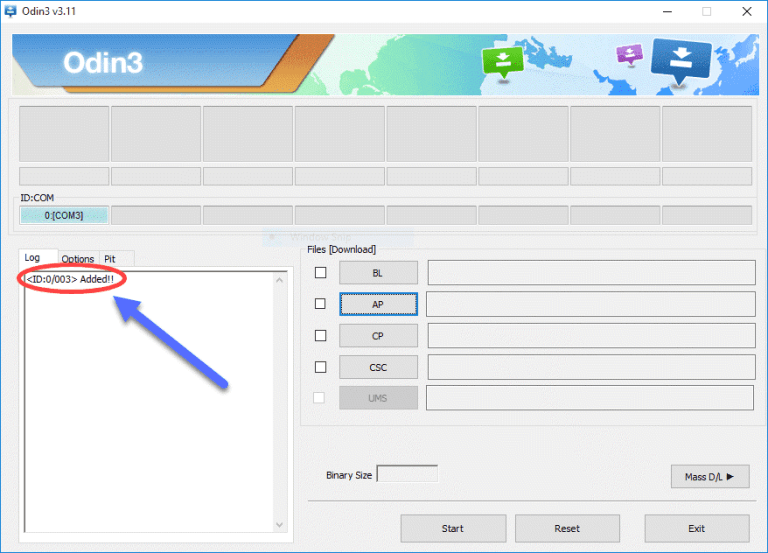Click the CP file path field
768x553 pixels.
coord(591,336)
